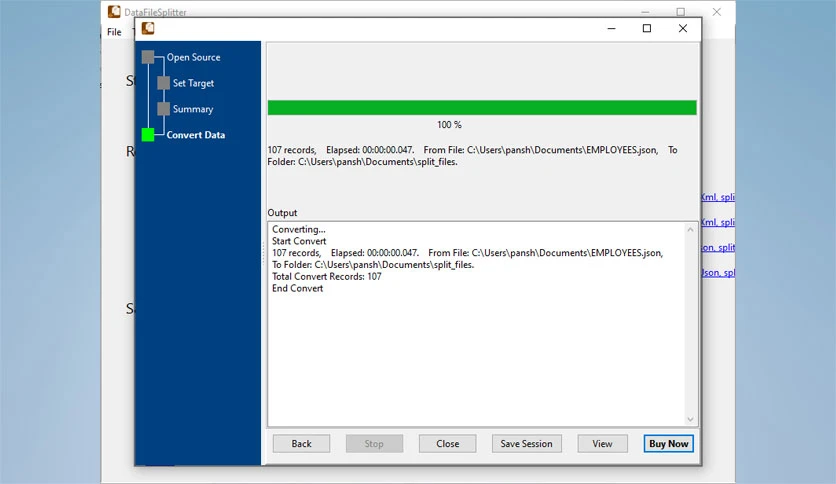Maximize the DataFileSplitter background window
The width and height of the screenshot is (836, 484).
pos(681,11)
